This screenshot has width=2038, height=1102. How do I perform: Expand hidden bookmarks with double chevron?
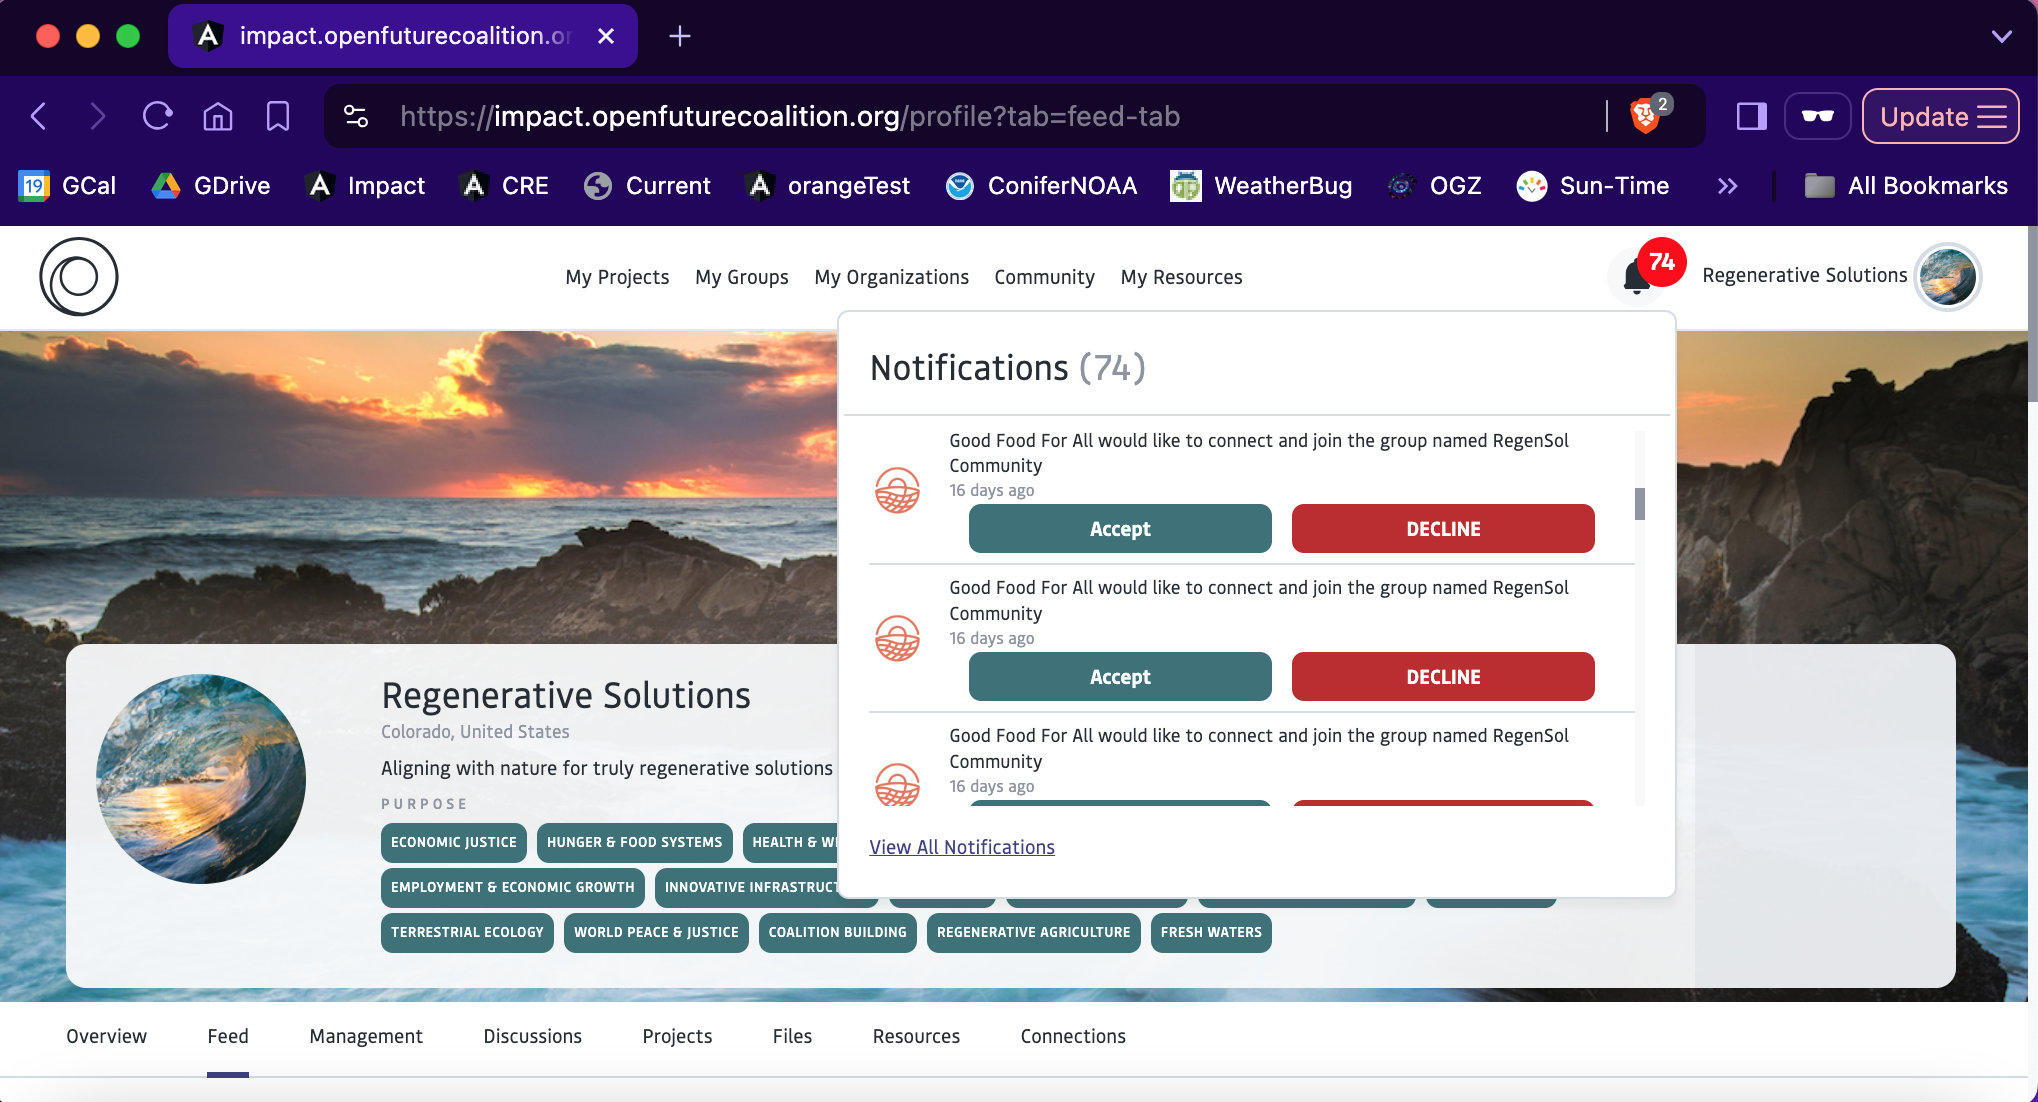1727,186
